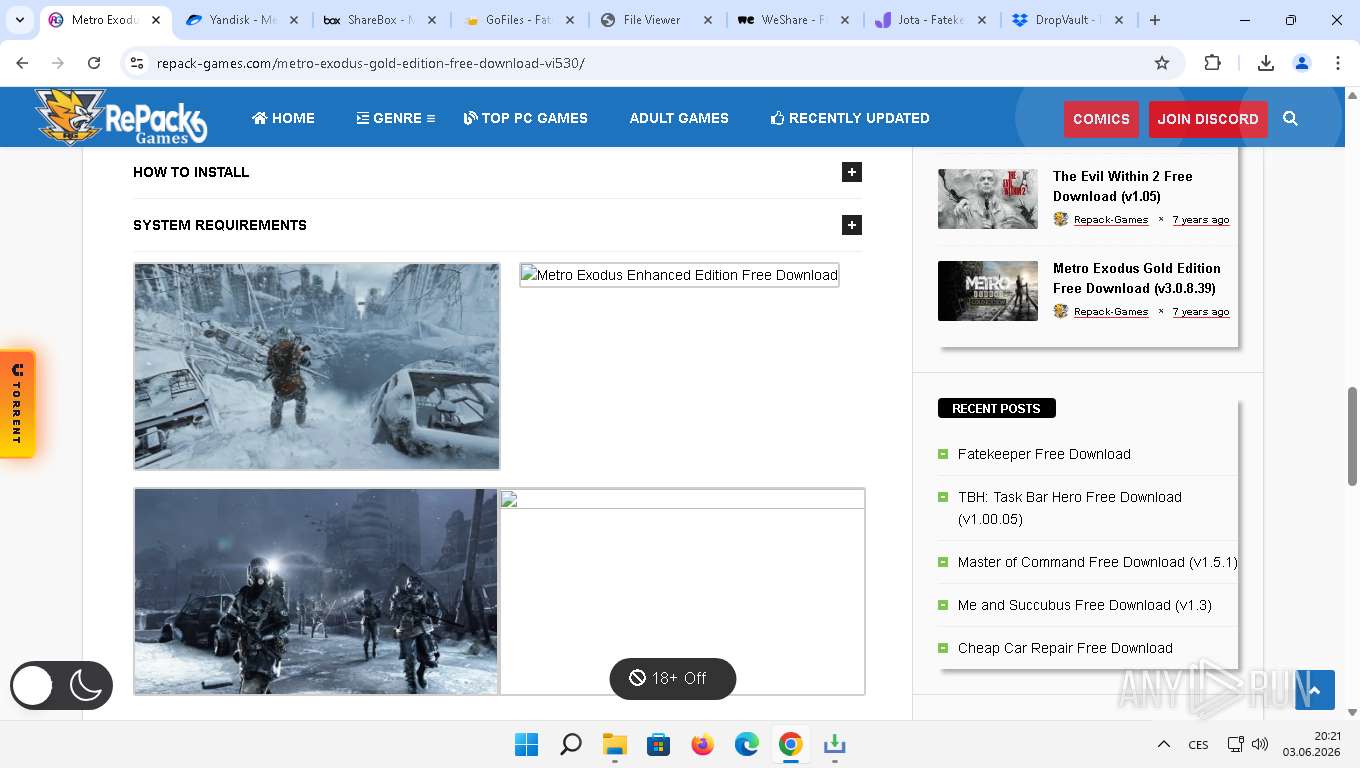Open the GENRE dropdown menu
The height and width of the screenshot is (768, 1360).
click(x=395, y=118)
